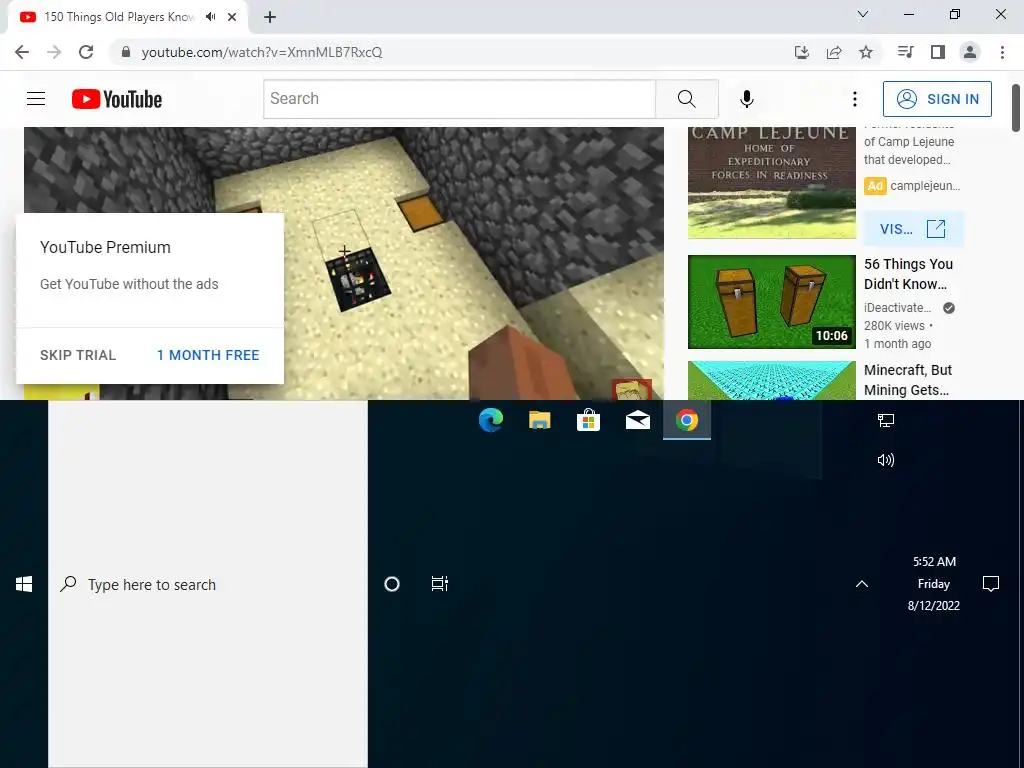View site info via the padlock icon

tap(126, 52)
